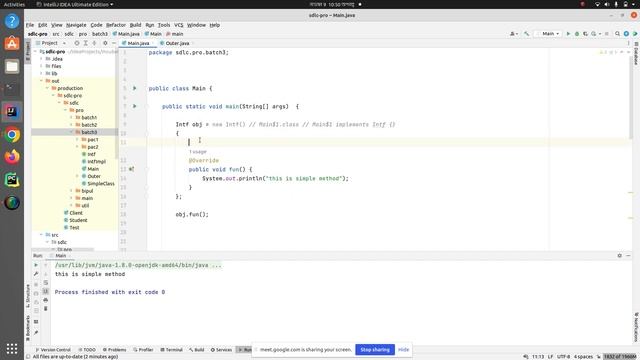640x360 pixels.
Task: Click the LF line separator in status bar
Action: tap(550, 357)
